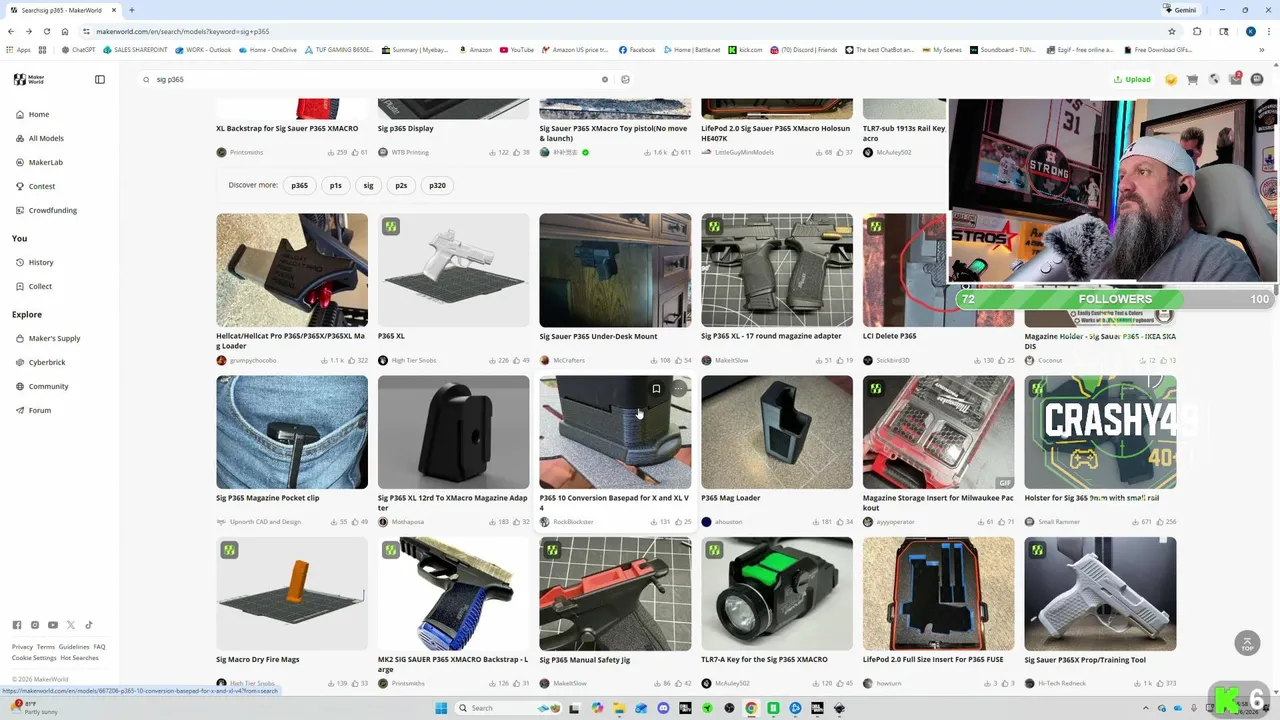This screenshot has height=720, width=1280.
Task: Open the ChatGPT bookmark
Action: point(78,50)
